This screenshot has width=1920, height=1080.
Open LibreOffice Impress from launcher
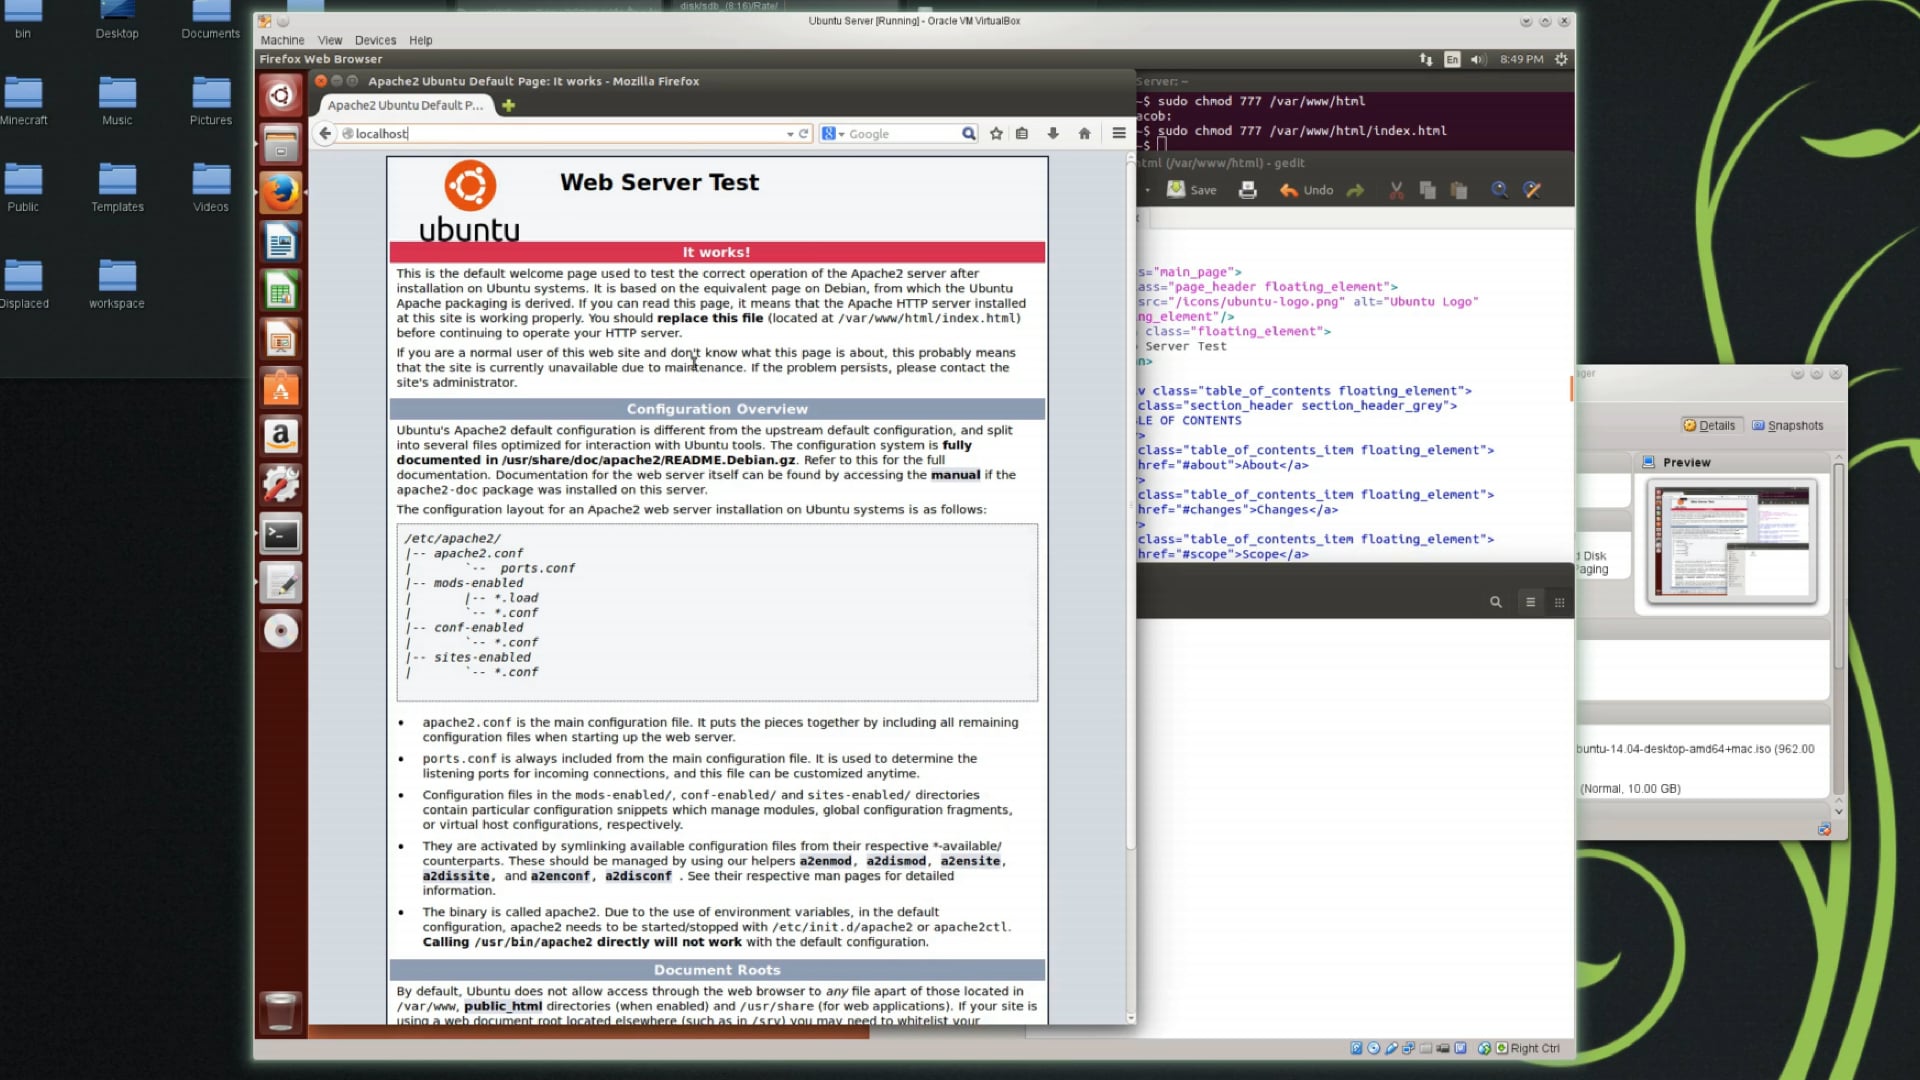tap(281, 340)
